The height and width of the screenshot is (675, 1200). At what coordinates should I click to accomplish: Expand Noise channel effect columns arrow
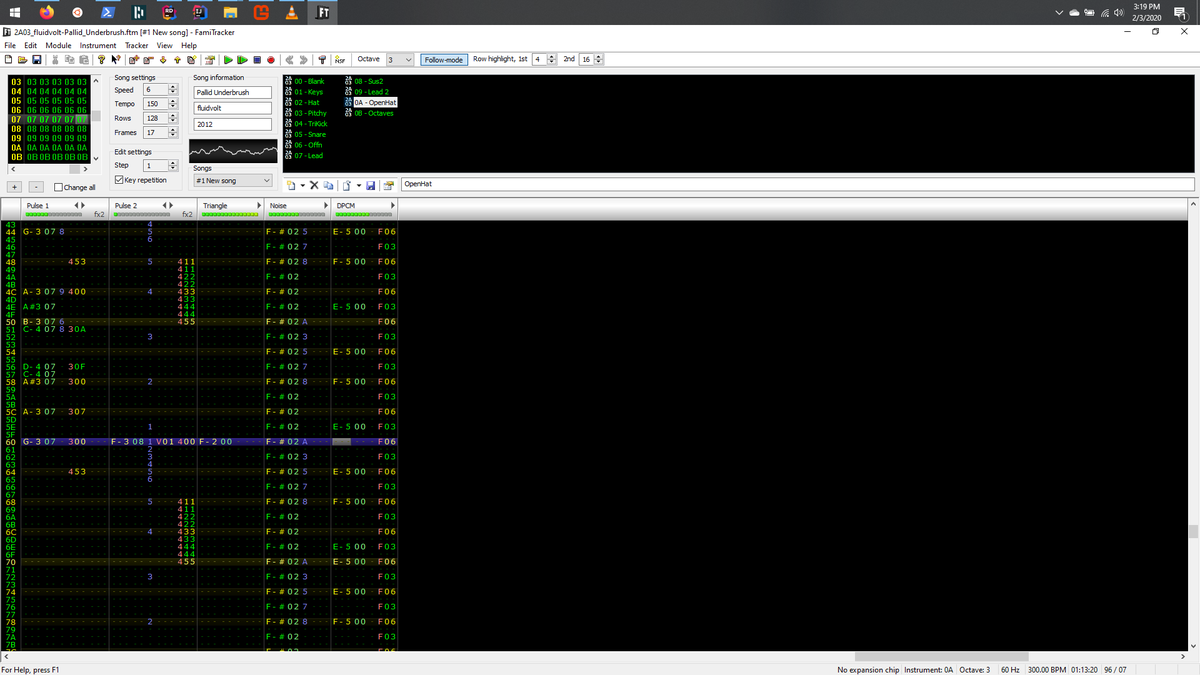coord(326,206)
